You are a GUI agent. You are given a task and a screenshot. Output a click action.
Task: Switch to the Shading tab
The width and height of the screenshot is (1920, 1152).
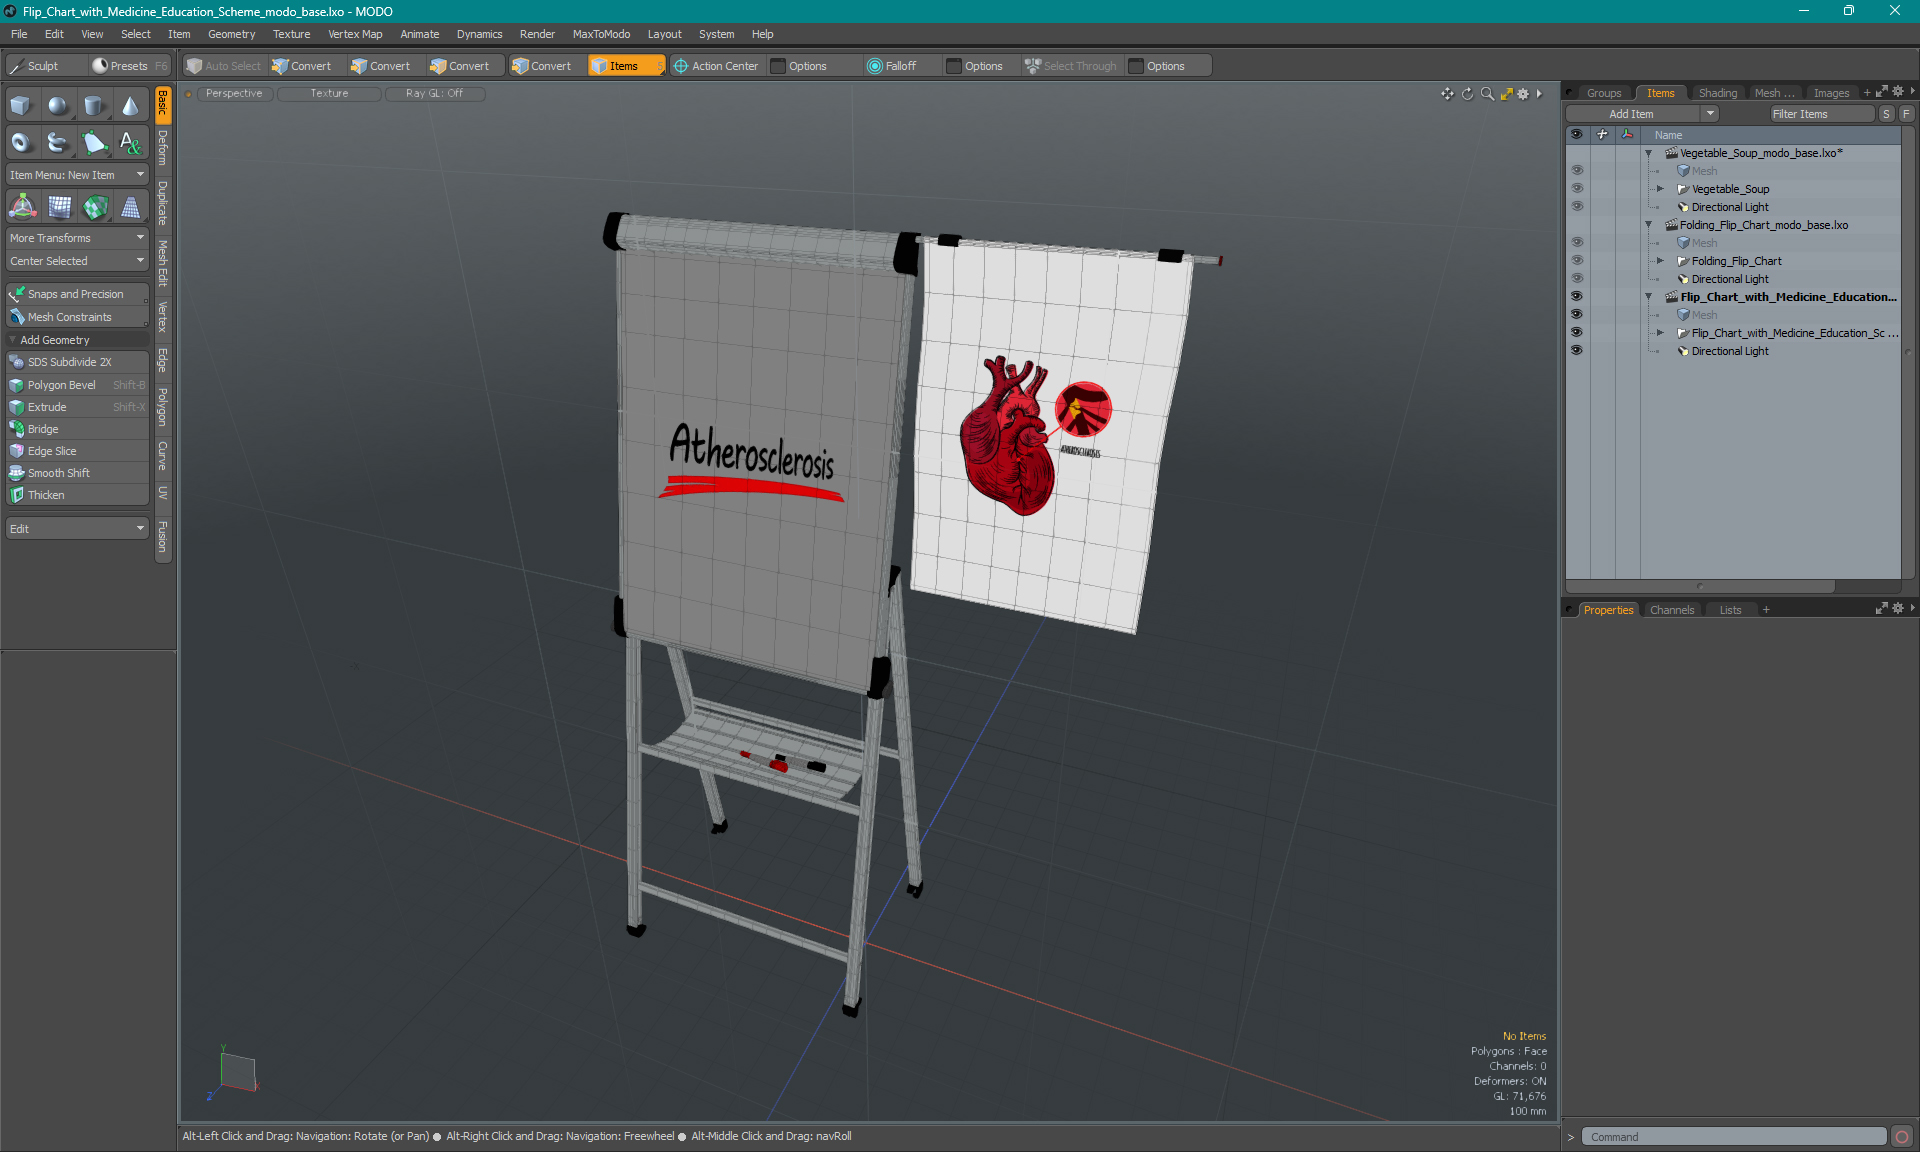pyautogui.click(x=1718, y=92)
